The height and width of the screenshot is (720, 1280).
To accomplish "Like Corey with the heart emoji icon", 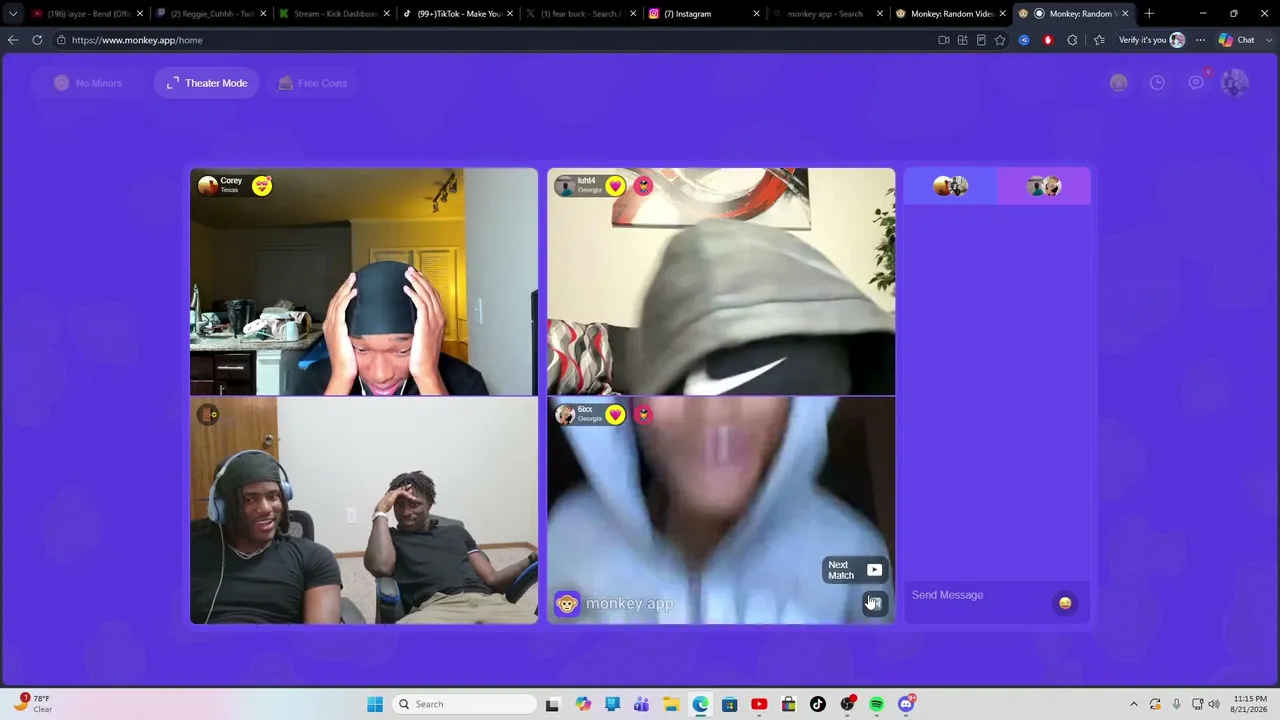I will click(262, 185).
